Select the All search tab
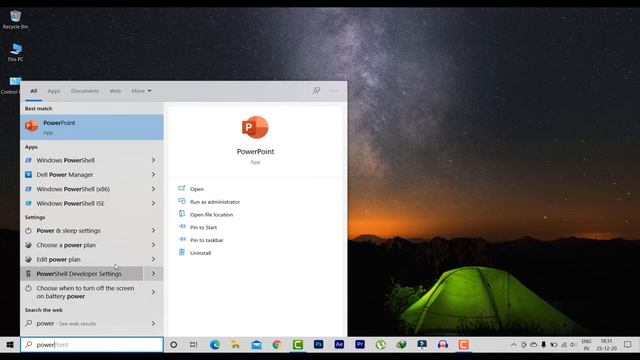 pyautogui.click(x=33, y=91)
